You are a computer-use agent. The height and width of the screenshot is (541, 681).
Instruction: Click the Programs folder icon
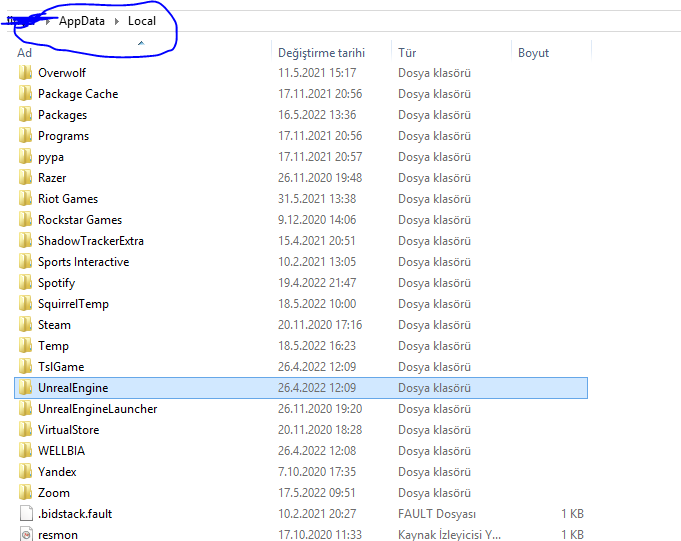26,135
